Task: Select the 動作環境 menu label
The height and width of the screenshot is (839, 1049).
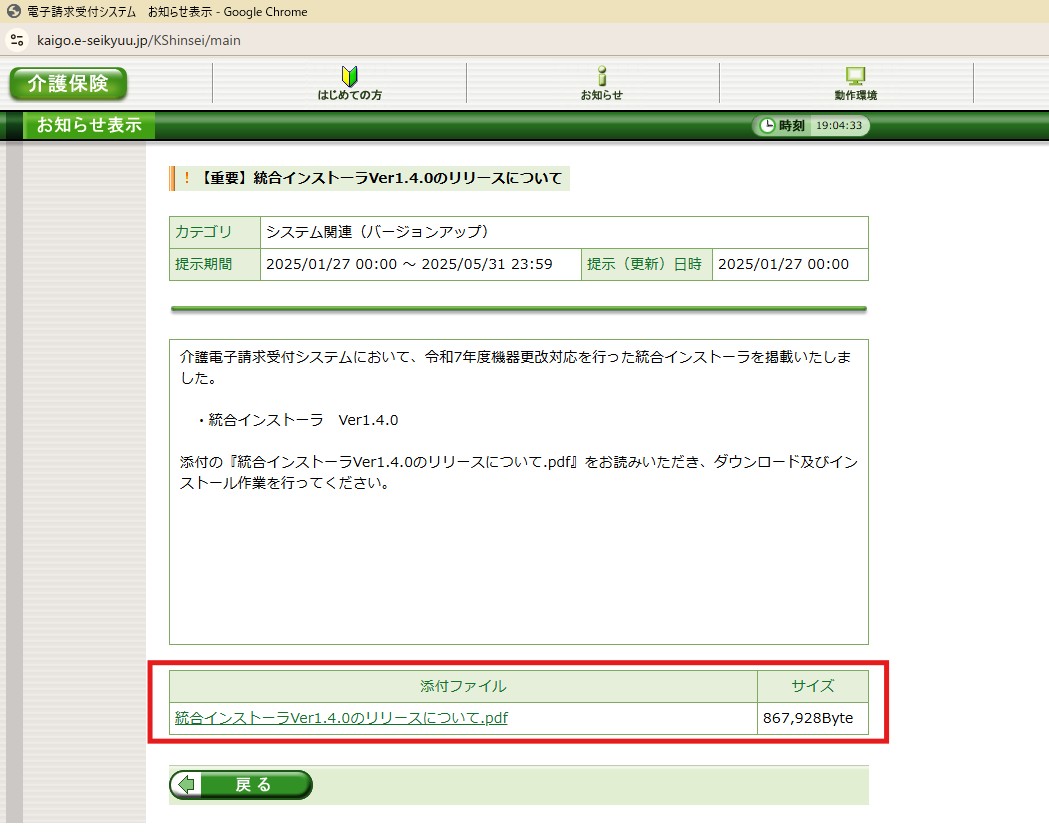Action: point(855,96)
